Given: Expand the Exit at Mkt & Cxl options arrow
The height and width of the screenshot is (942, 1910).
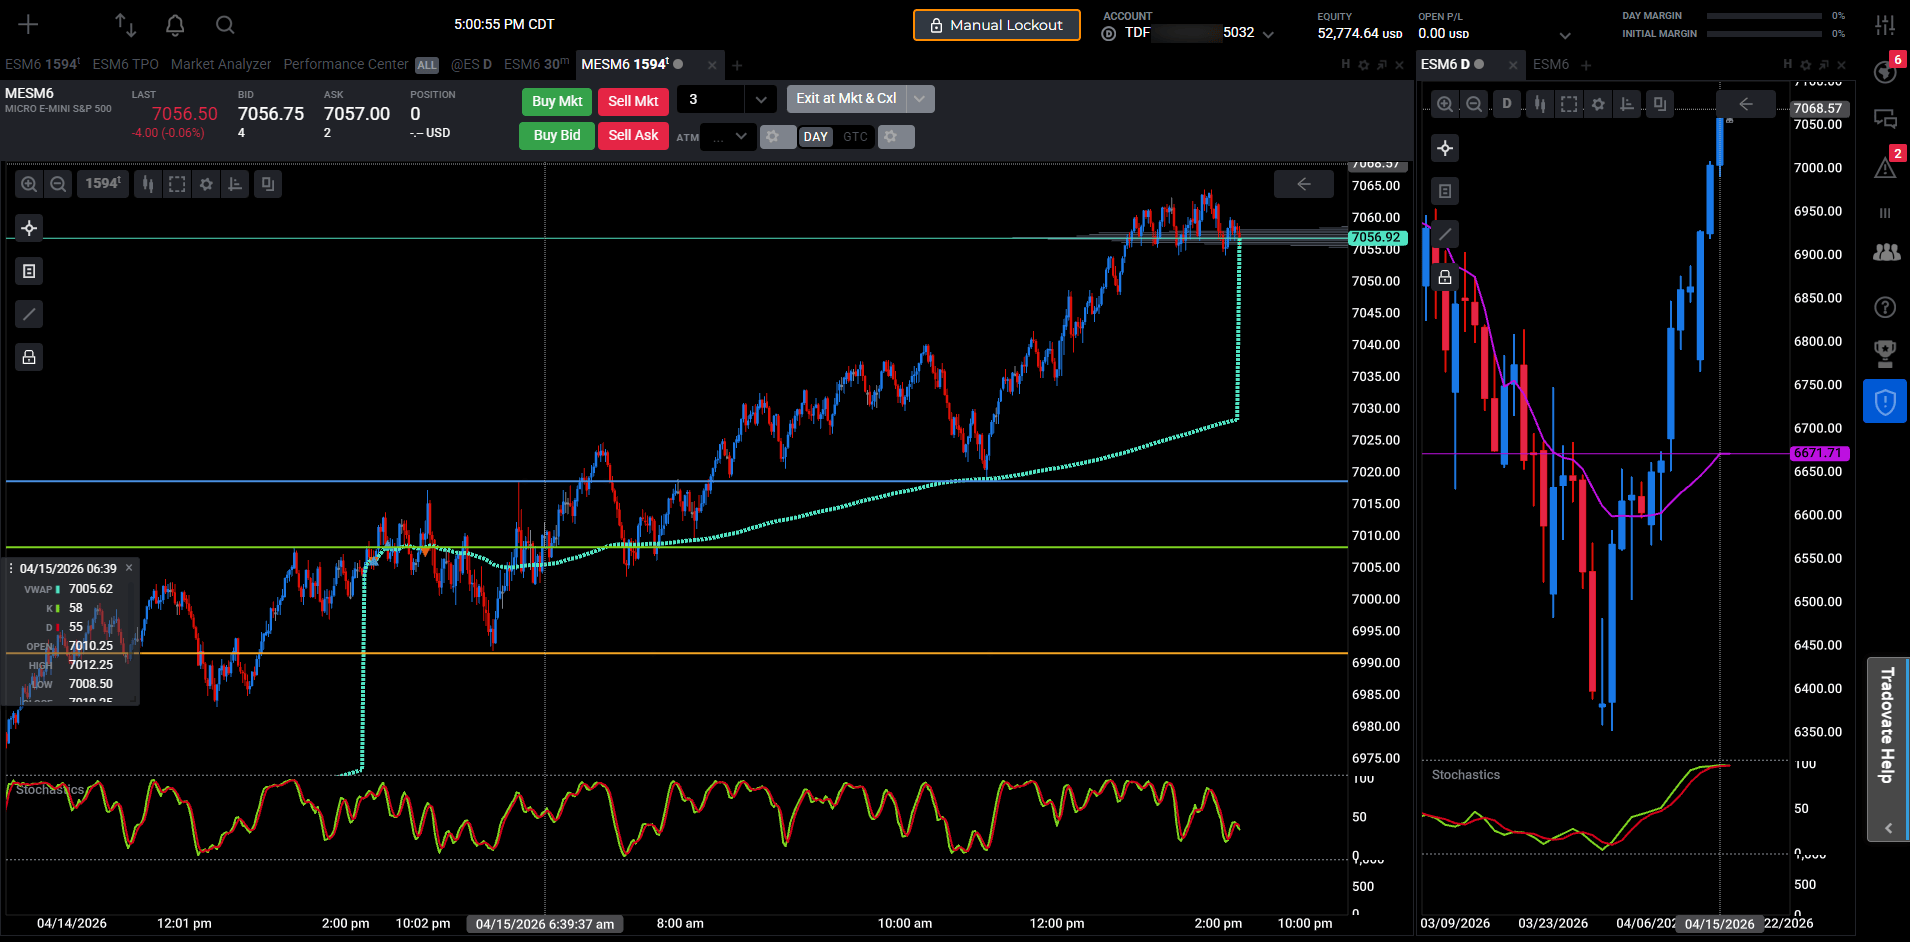Looking at the screenshot, I should point(920,99).
